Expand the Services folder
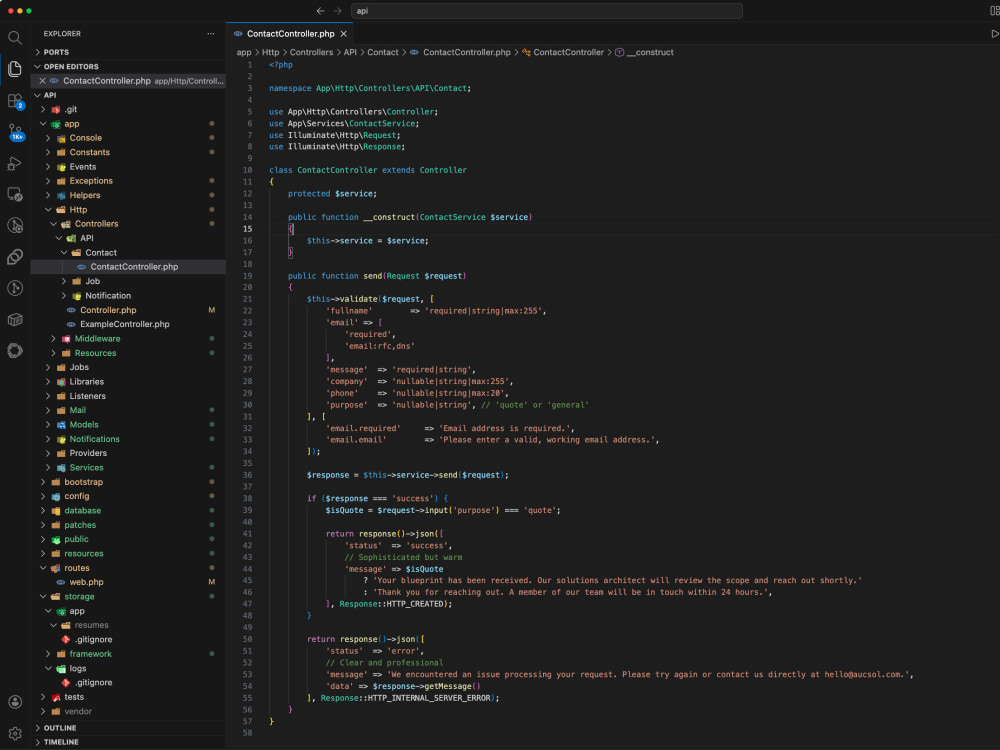Viewport: 1000px width, 750px height. 128,467
